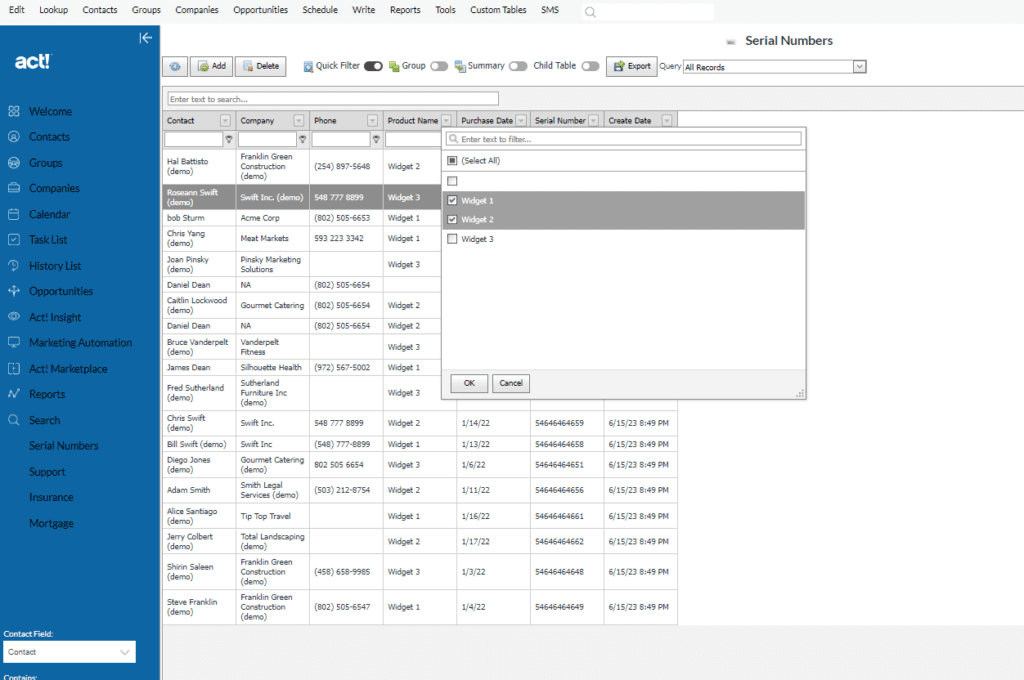Image resolution: width=1024 pixels, height=680 pixels.
Task: Open Mortgage in the sidebar
Action: pyautogui.click(x=51, y=523)
